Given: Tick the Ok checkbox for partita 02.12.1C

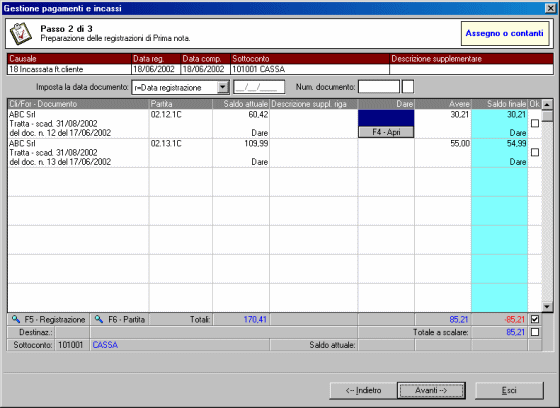Looking at the screenshot, I should tap(535, 124).
